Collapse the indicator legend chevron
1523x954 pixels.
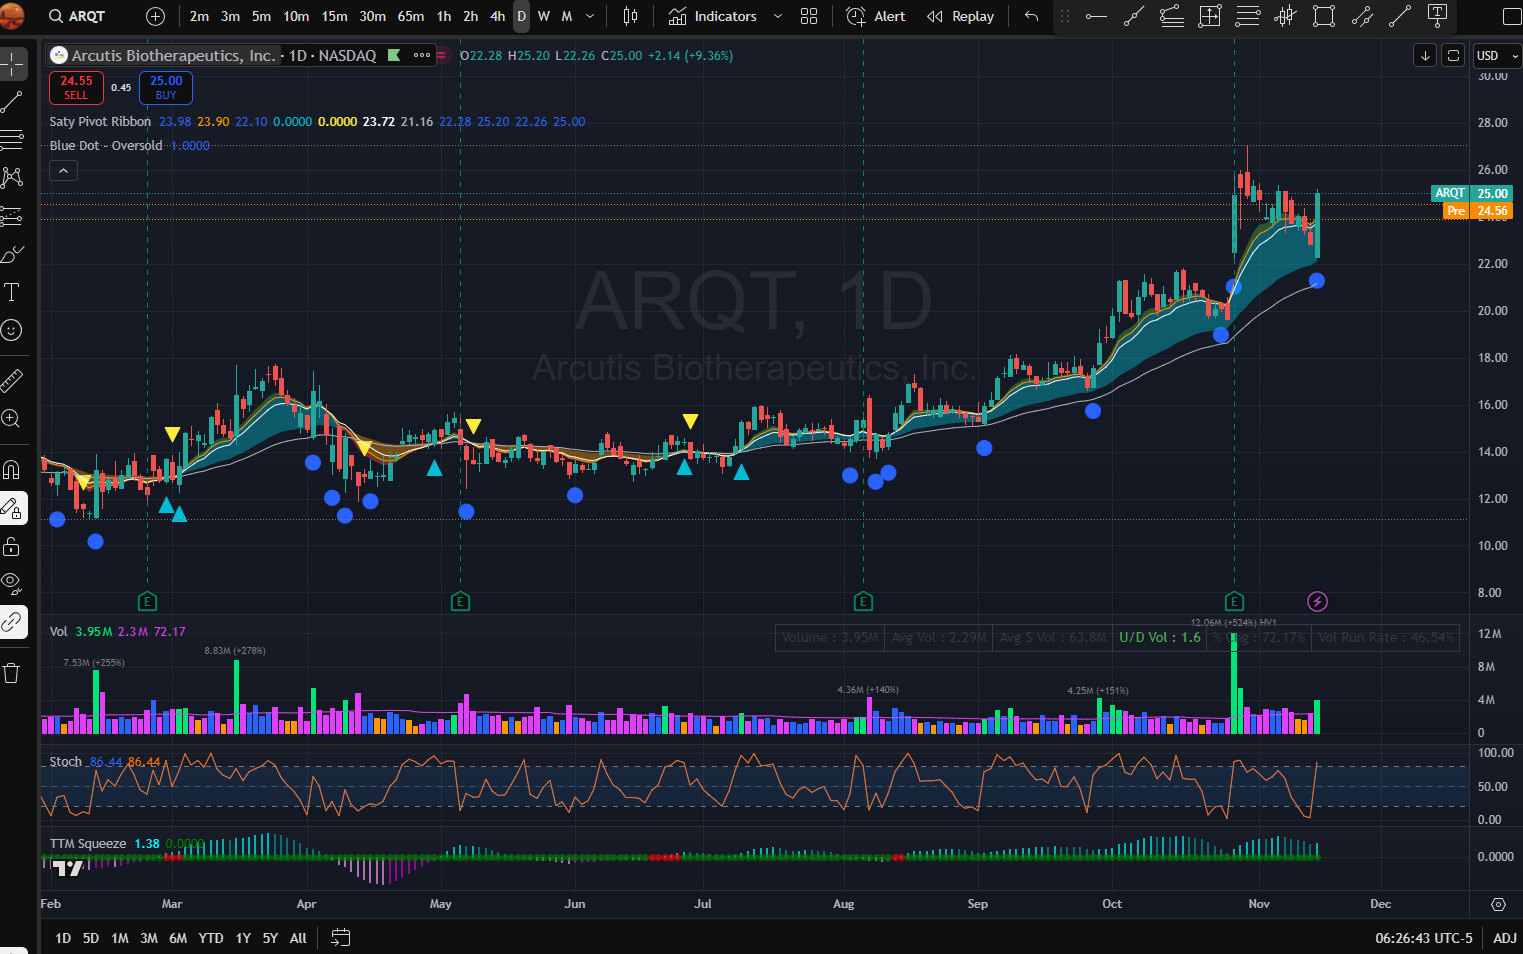(x=63, y=171)
